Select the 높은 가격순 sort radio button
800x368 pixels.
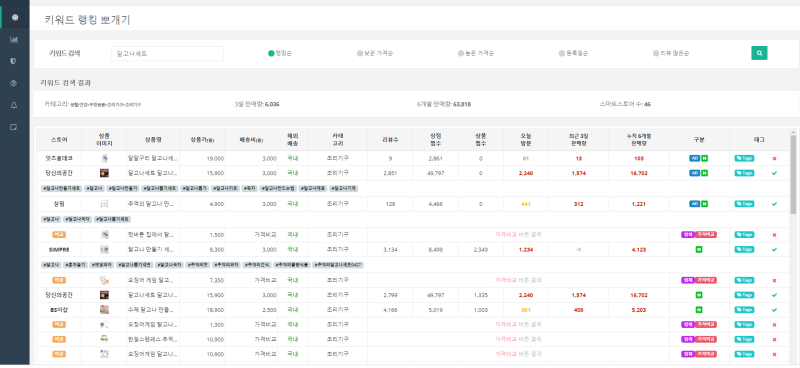[461, 53]
